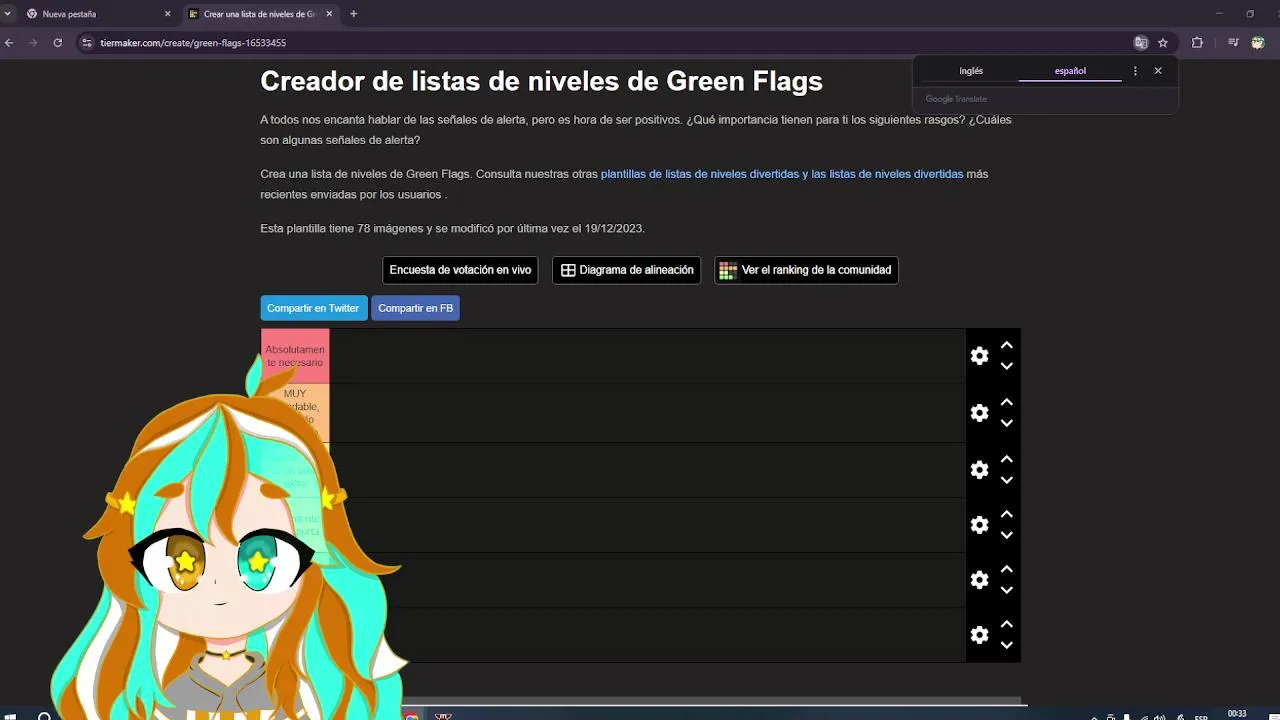The height and width of the screenshot is (720, 1280).
Task: Open settings gear for the 'MUY' tier row
Action: coord(979,413)
